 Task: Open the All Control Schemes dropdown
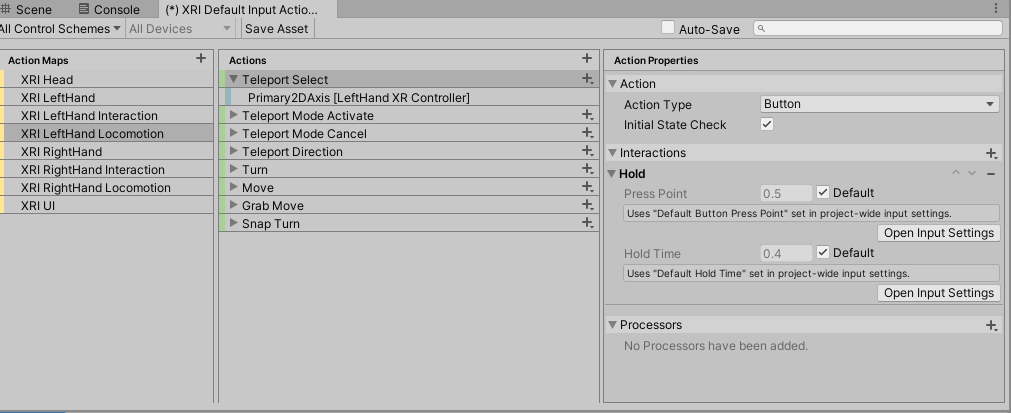coord(60,28)
